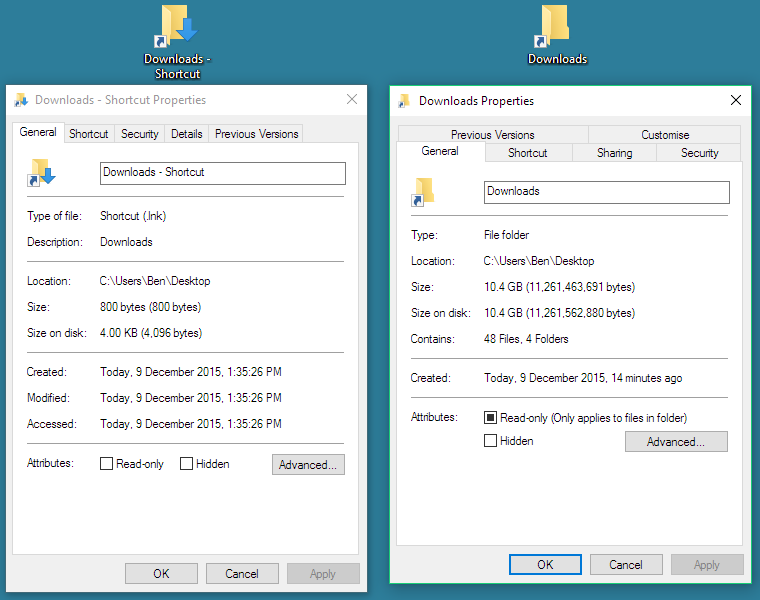Toggle Read-only (Only applies to files in folder) checkbox
The image size is (760, 600).
[490, 417]
